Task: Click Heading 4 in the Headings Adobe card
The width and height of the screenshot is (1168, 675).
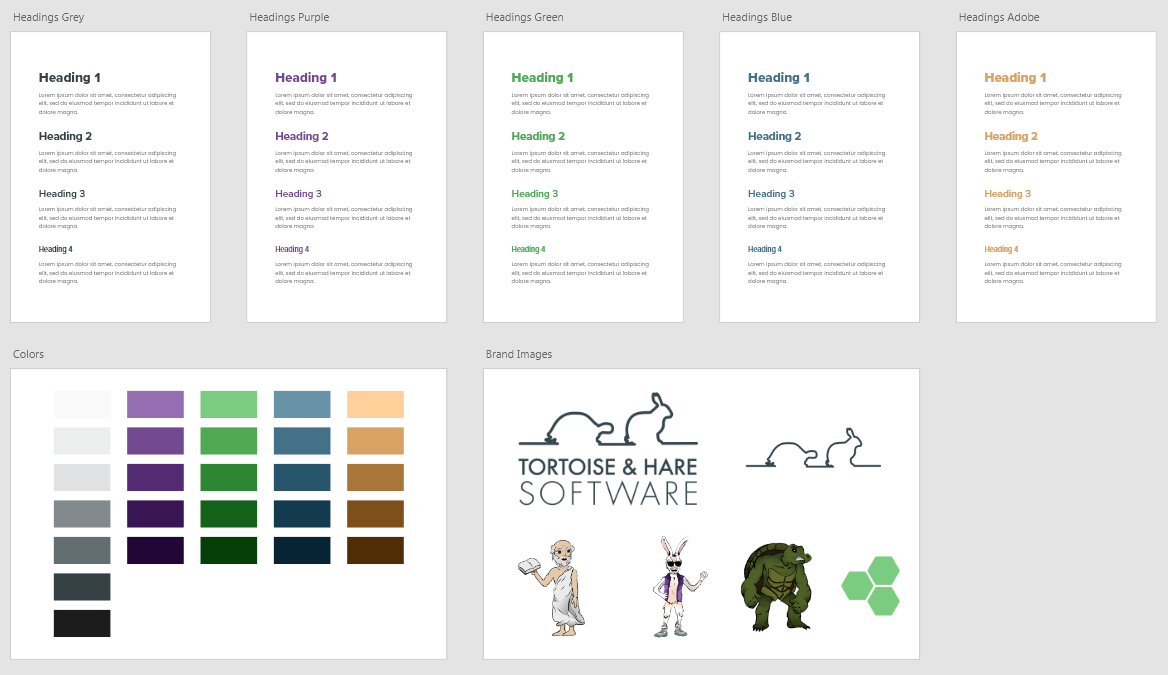Action: (1001, 249)
